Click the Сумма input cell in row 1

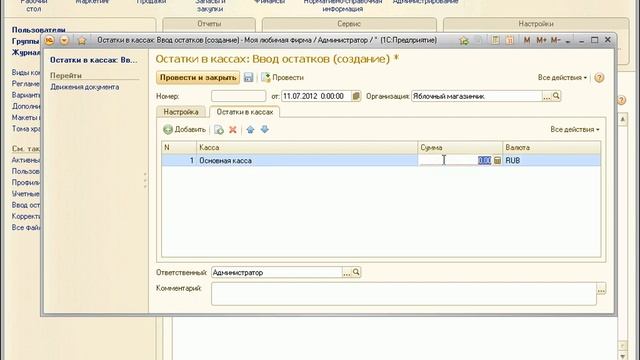tap(456, 160)
